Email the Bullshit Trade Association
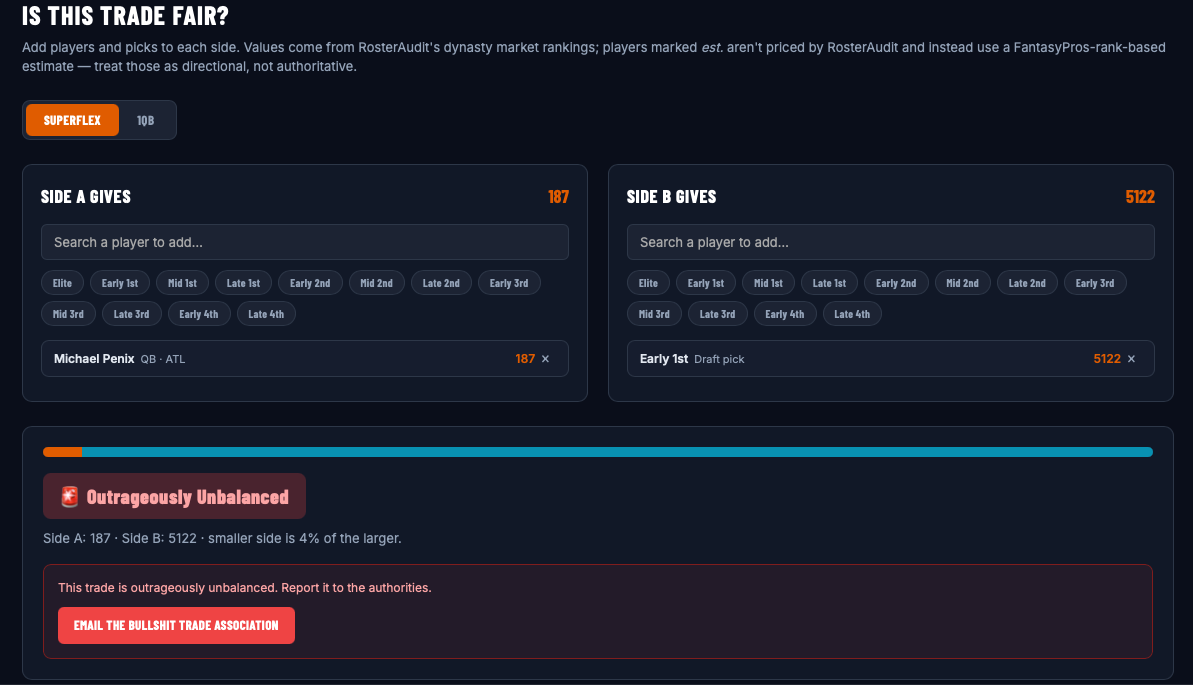 pyautogui.click(x=177, y=626)
